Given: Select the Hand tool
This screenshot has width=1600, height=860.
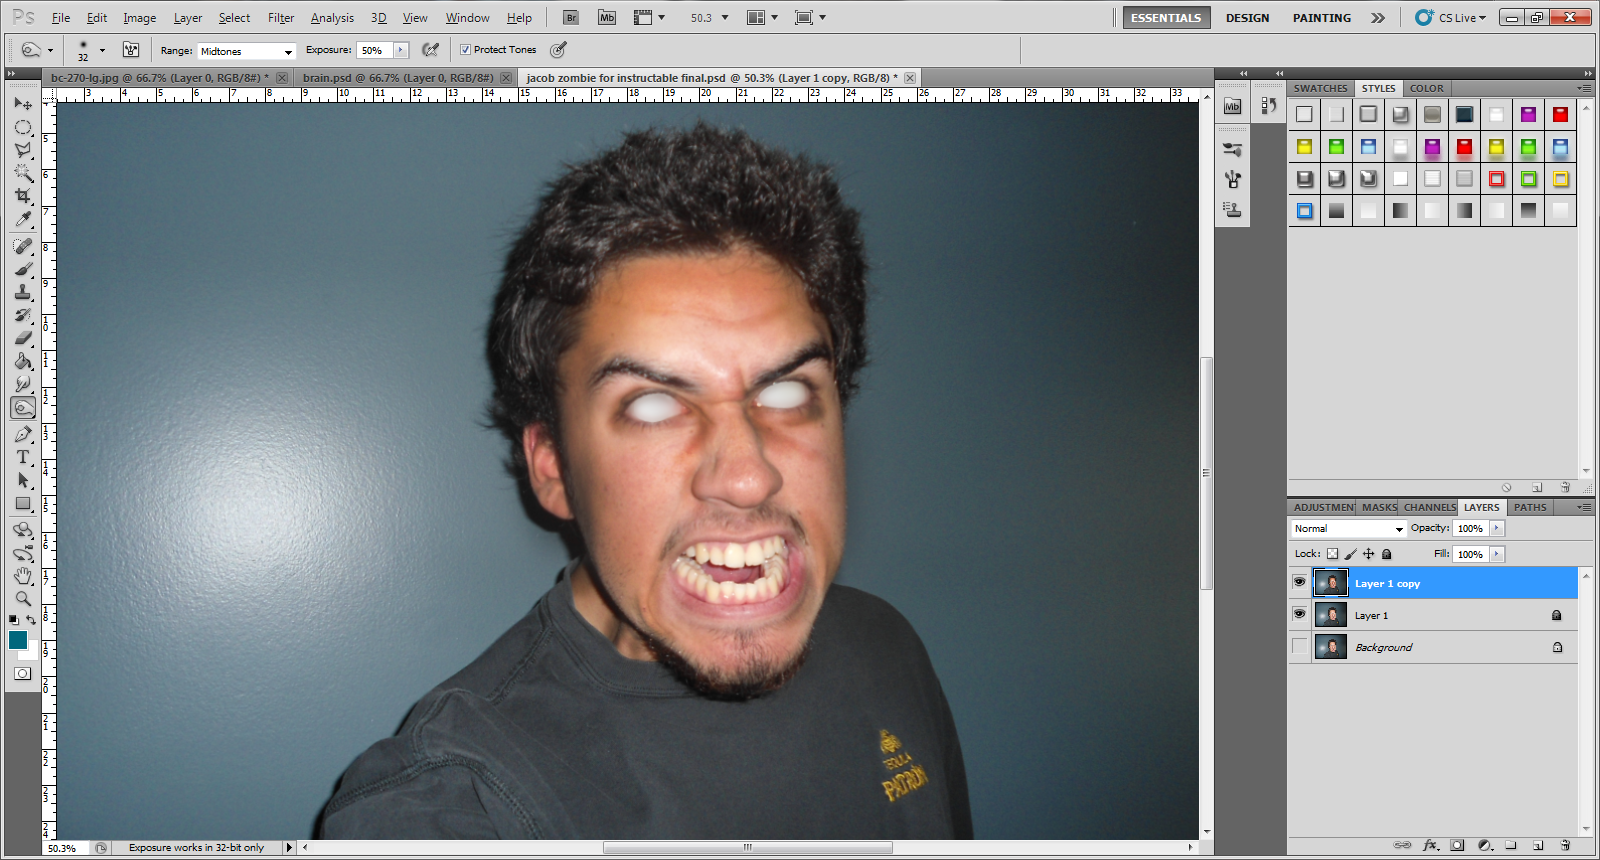Looking at the screenshot, I should (x=23, y=576).
